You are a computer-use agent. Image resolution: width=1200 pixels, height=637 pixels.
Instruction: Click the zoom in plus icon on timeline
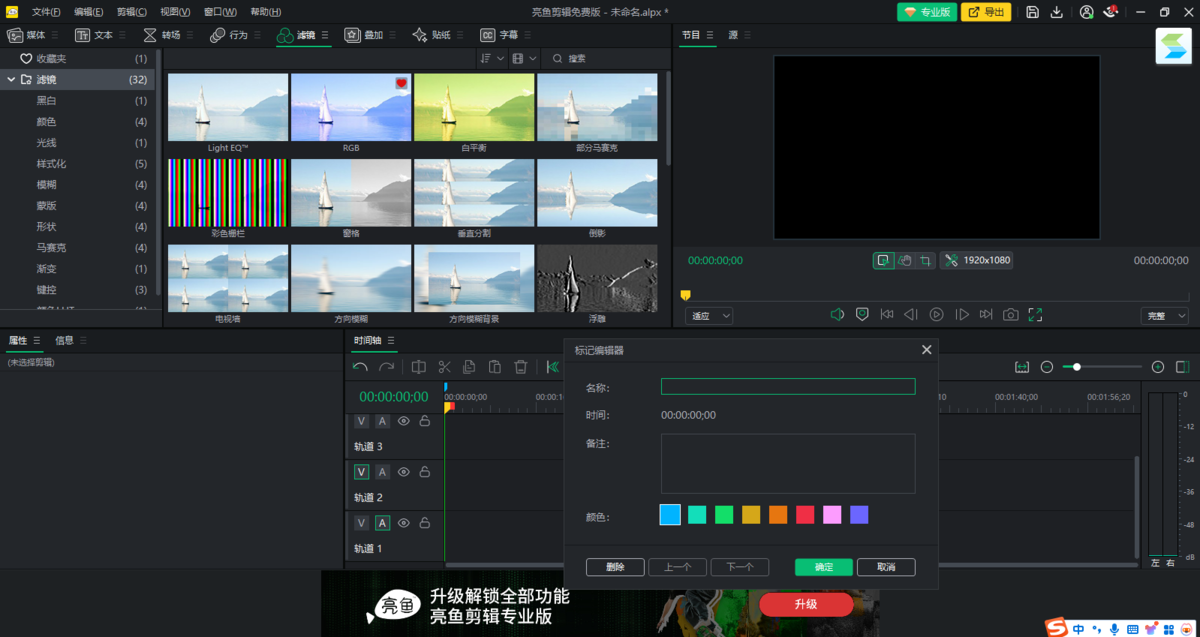tap(1158, 367)
